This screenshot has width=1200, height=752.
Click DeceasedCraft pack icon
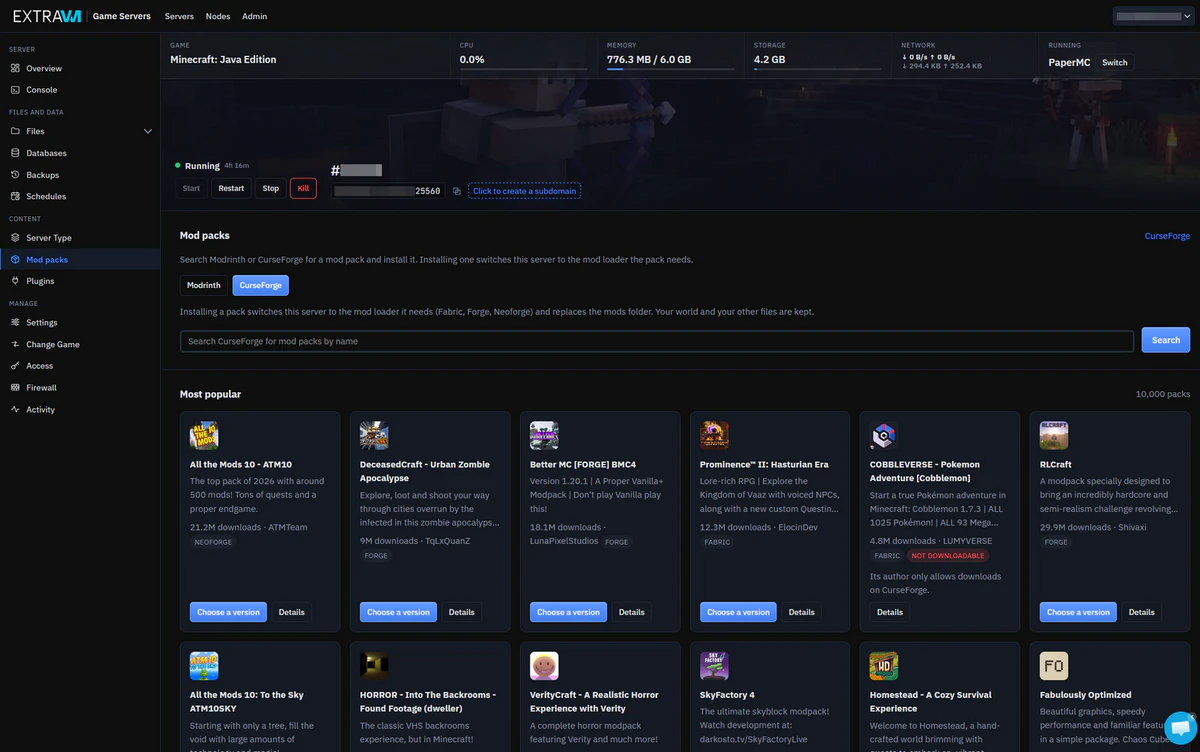tap(374, 436)
